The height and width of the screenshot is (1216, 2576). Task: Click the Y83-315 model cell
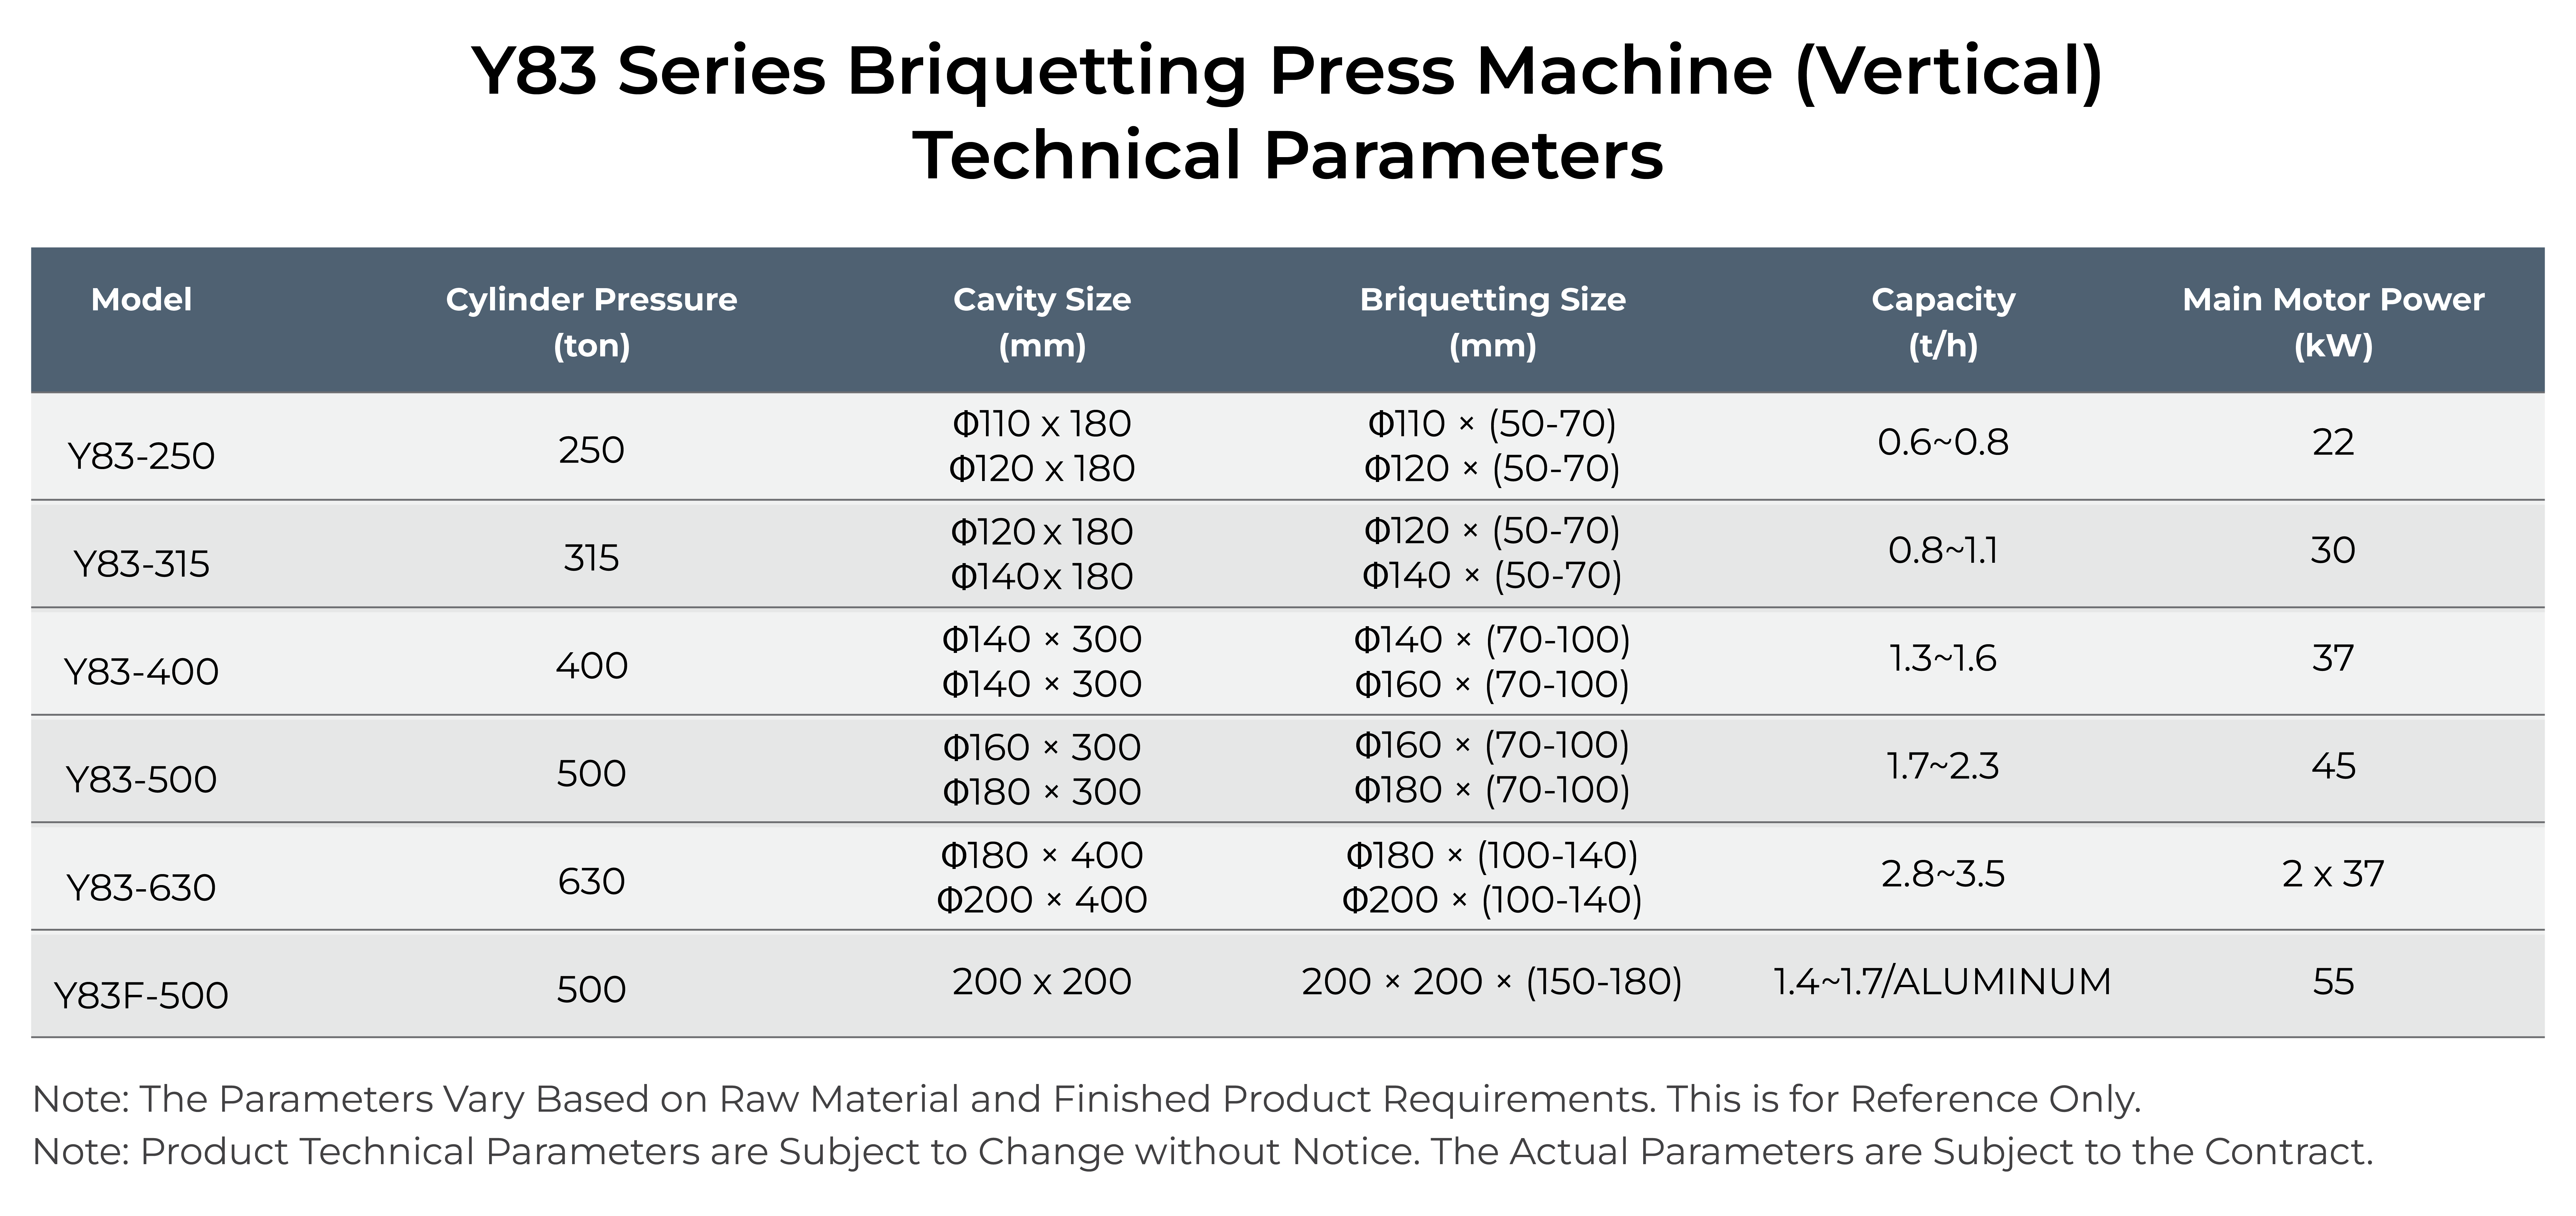tap(141, 564)
